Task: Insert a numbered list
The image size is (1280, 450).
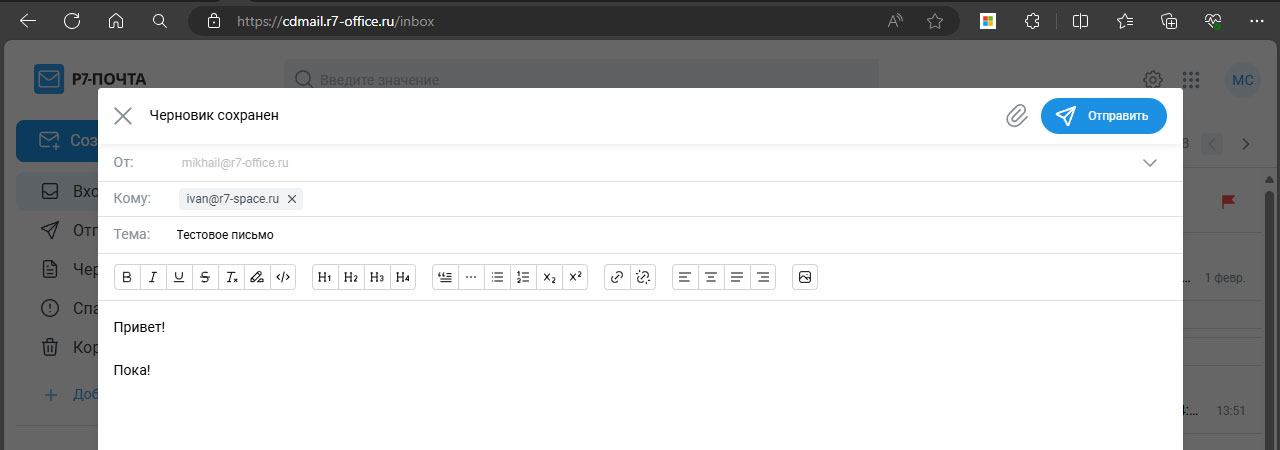Action: click(x=523, y=277)
